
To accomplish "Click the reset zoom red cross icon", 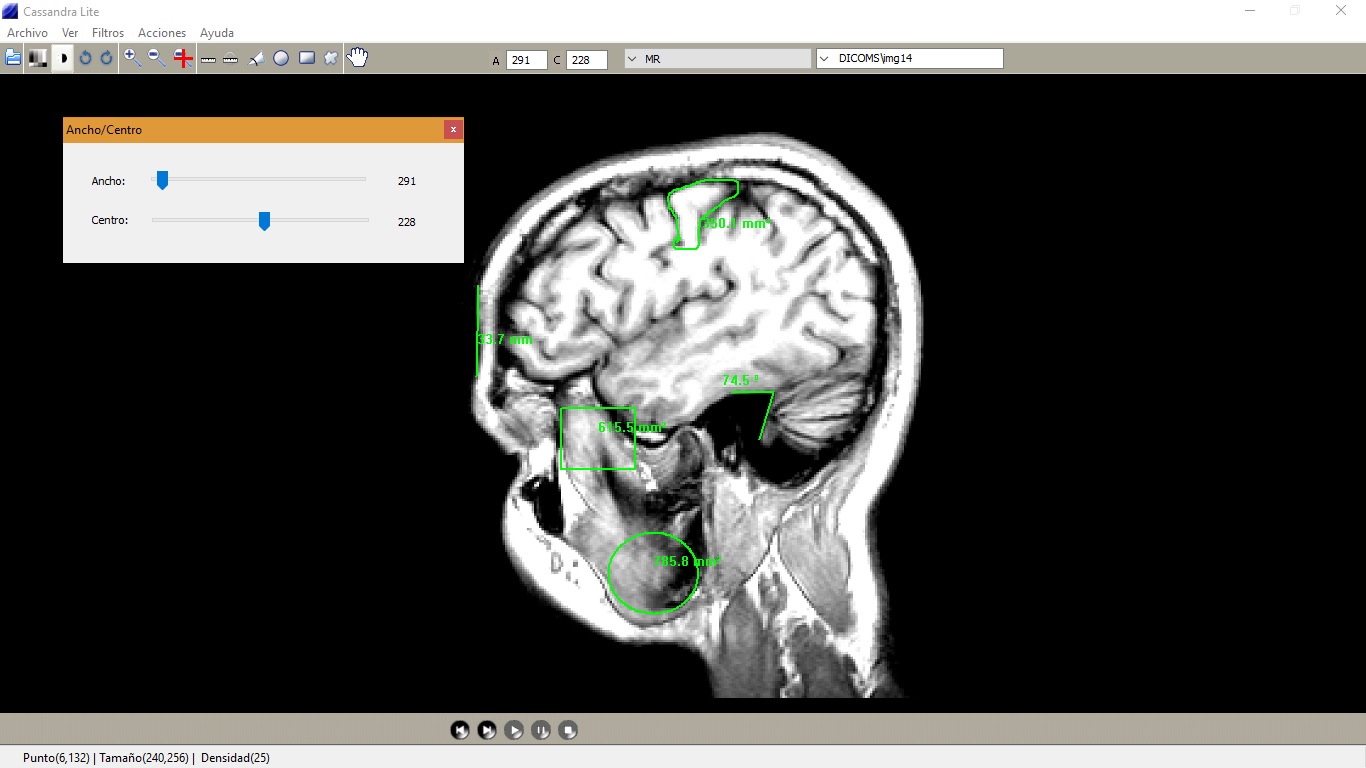I will tap(183, 59).
